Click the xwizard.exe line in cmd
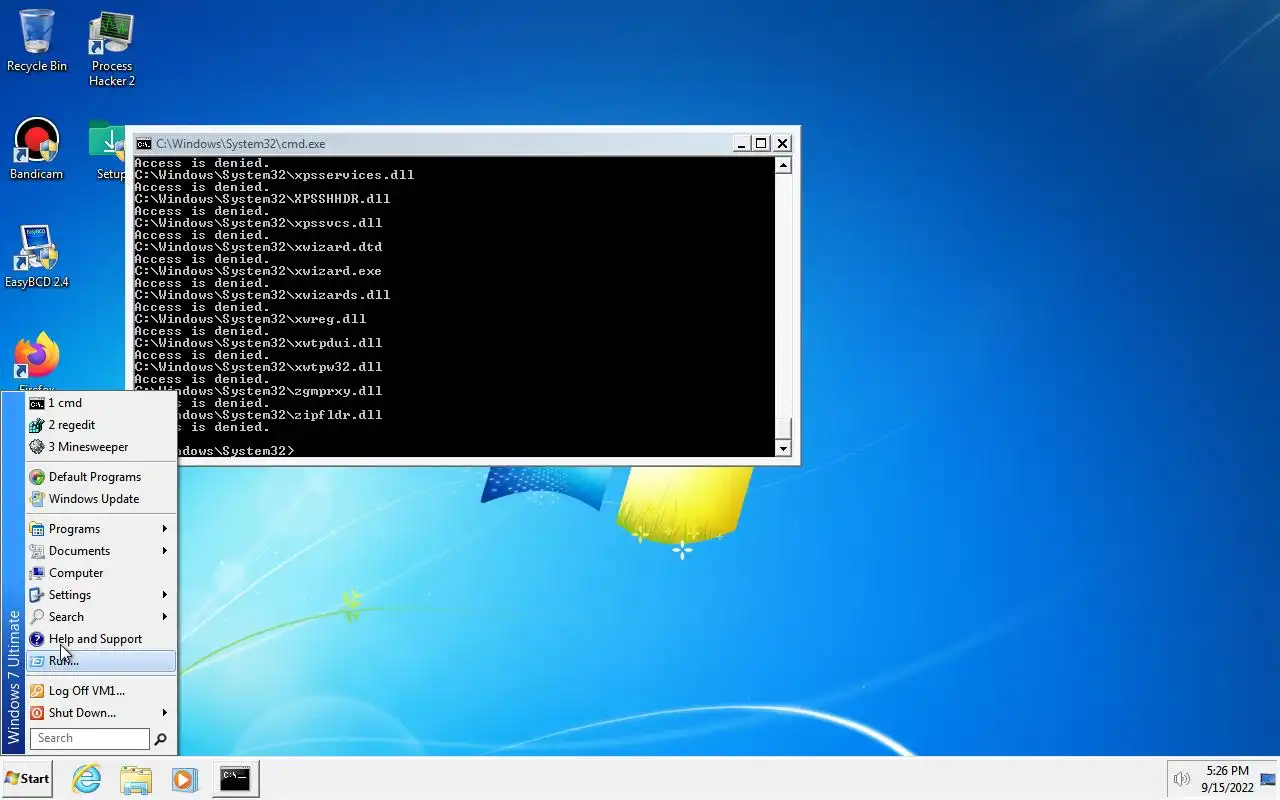1280x800 pixels. tap(258, 271)
